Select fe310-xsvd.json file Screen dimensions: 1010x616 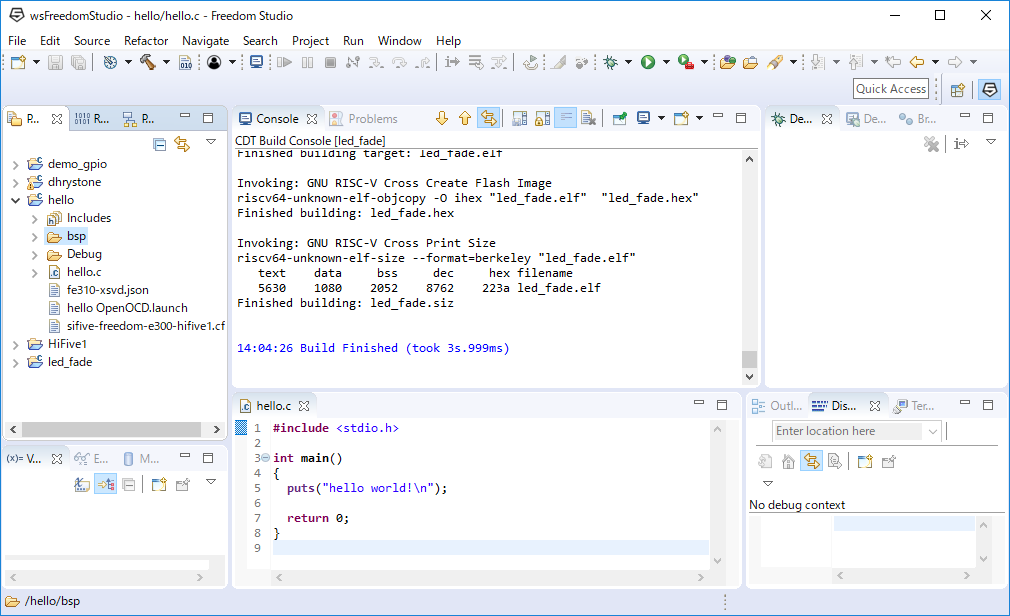108,290
